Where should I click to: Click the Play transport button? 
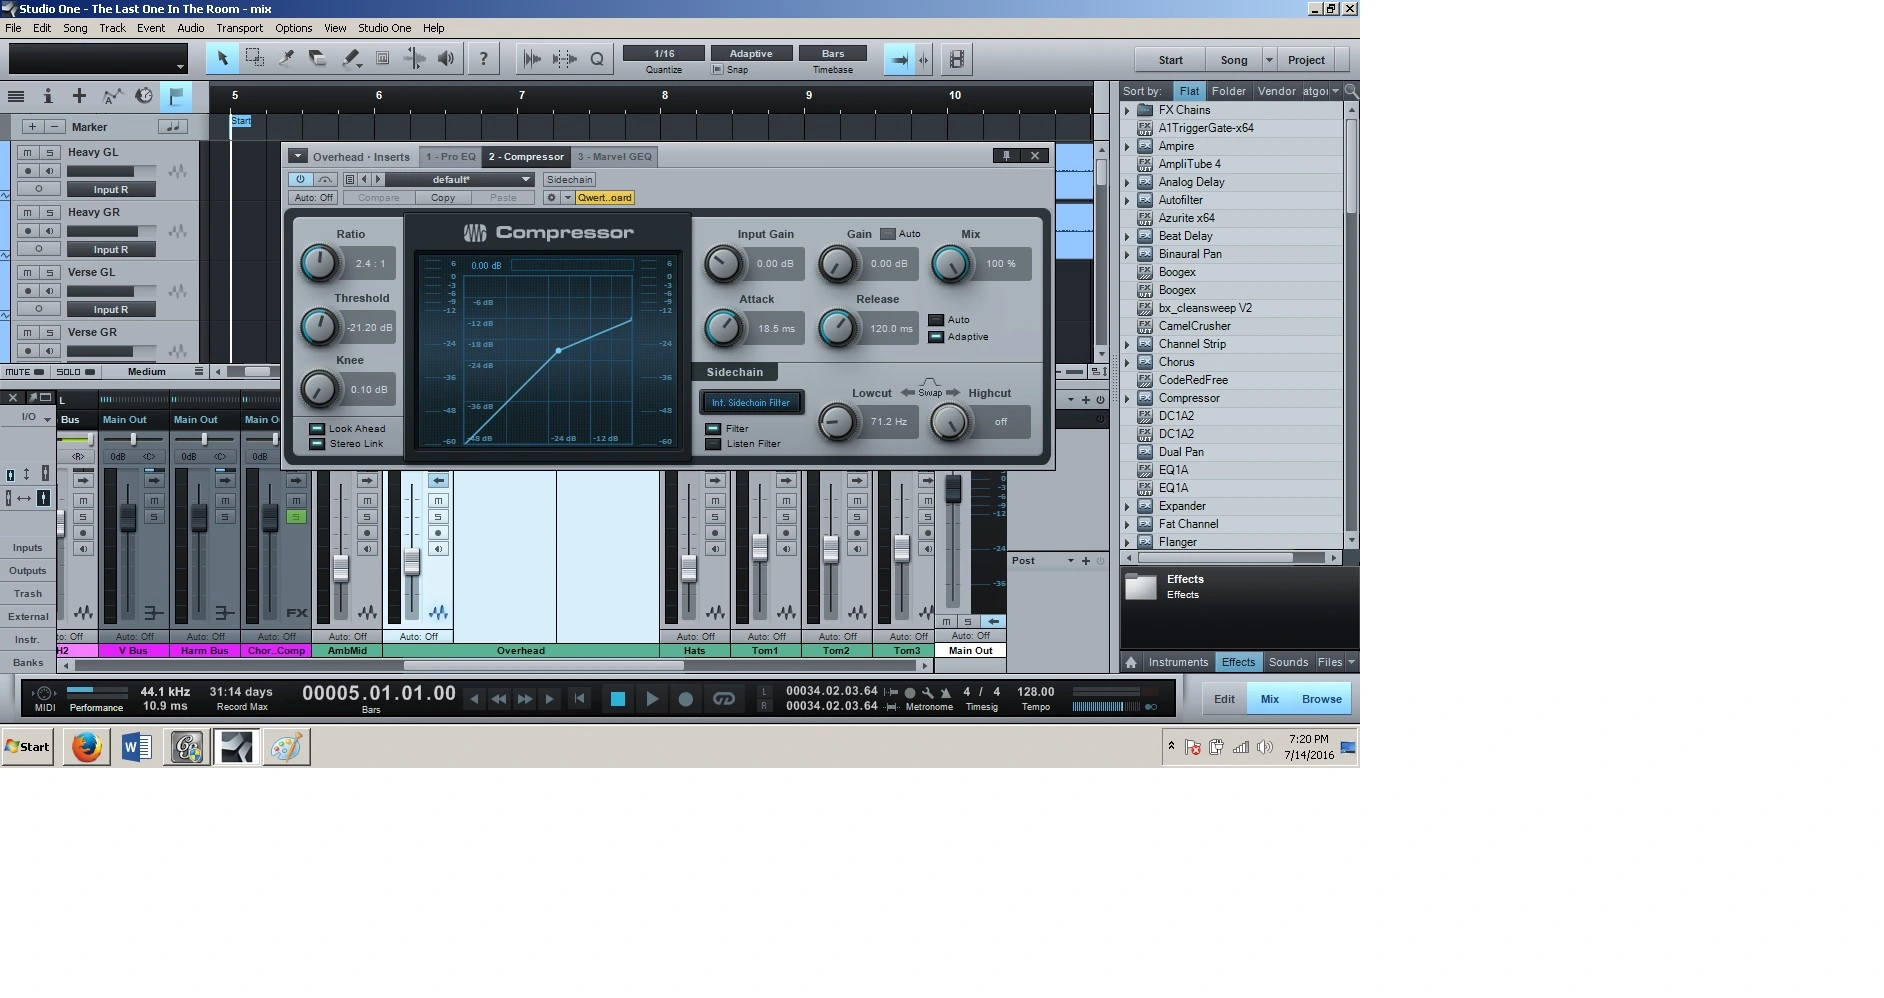coord(652,699)
